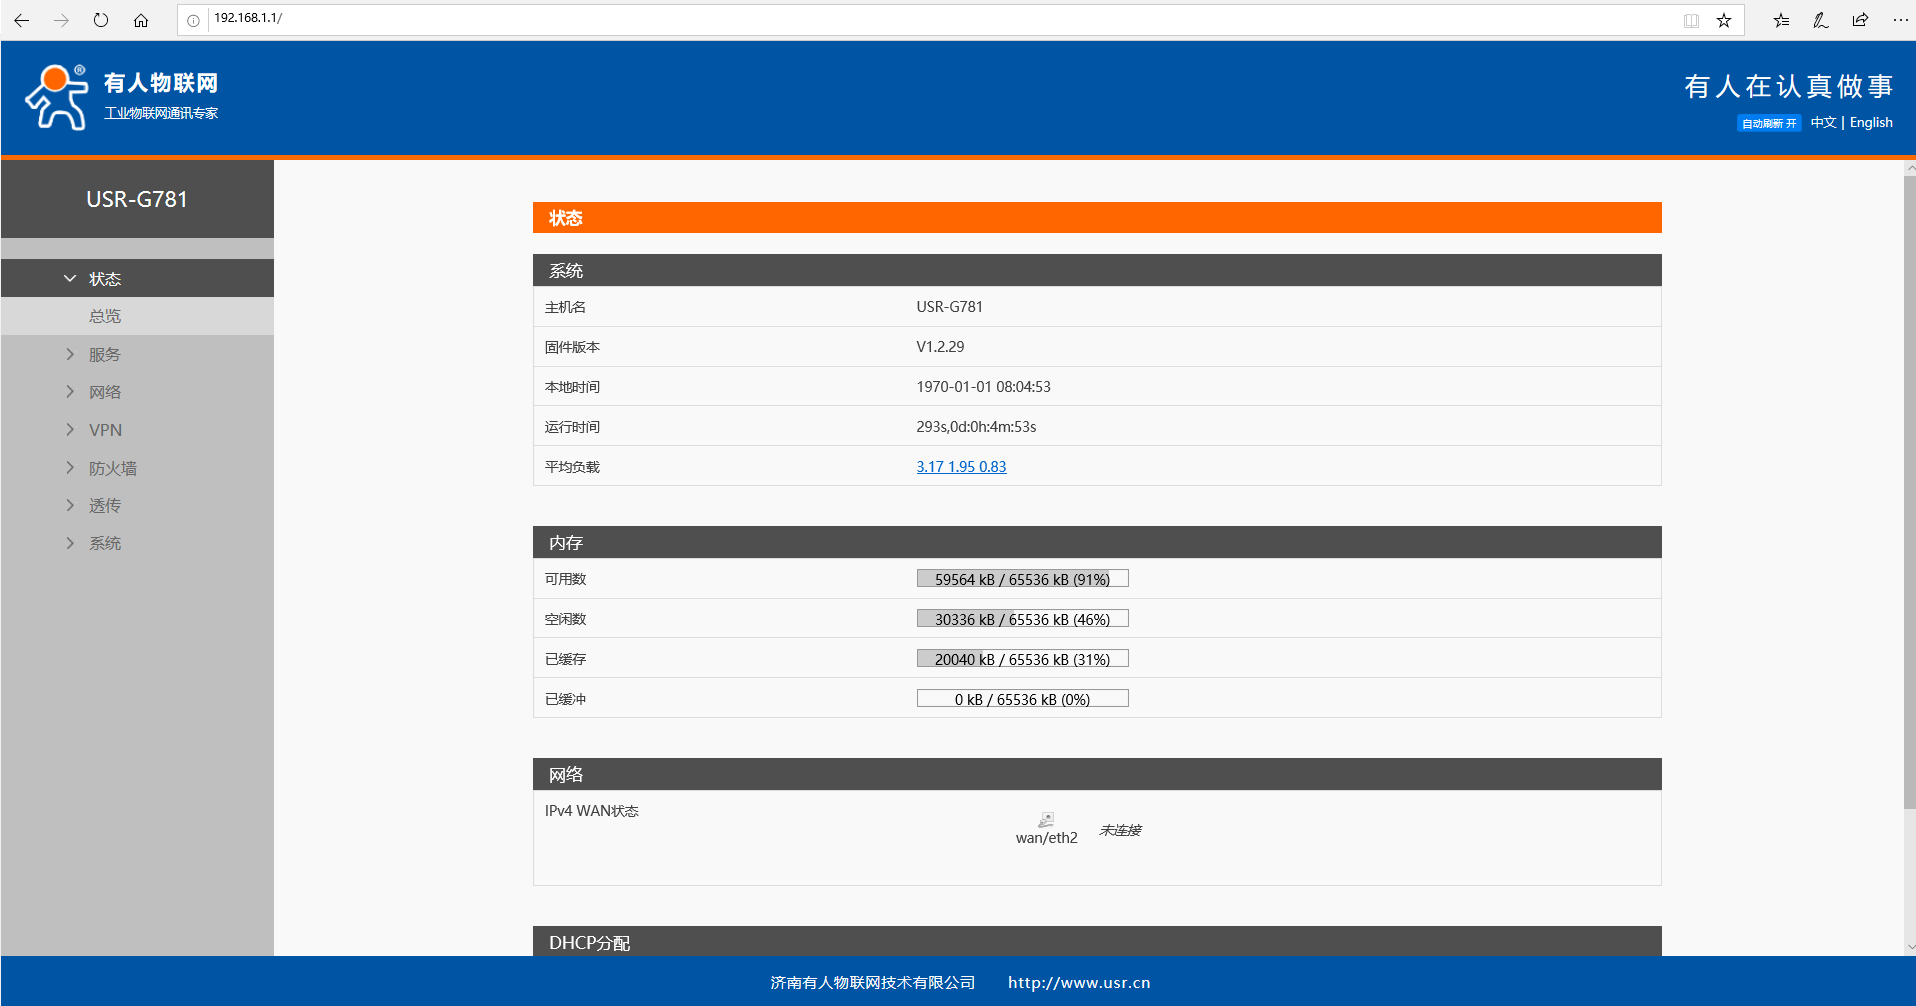
Task: Click the browser Home icon
Action: 141,20
